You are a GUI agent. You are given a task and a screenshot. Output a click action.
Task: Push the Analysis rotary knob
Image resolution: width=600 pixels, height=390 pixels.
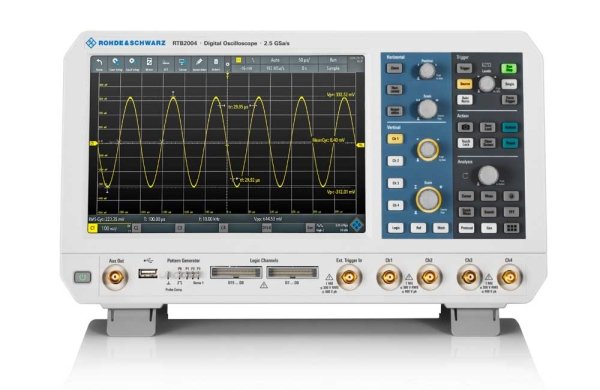click(x=488, y=176)
